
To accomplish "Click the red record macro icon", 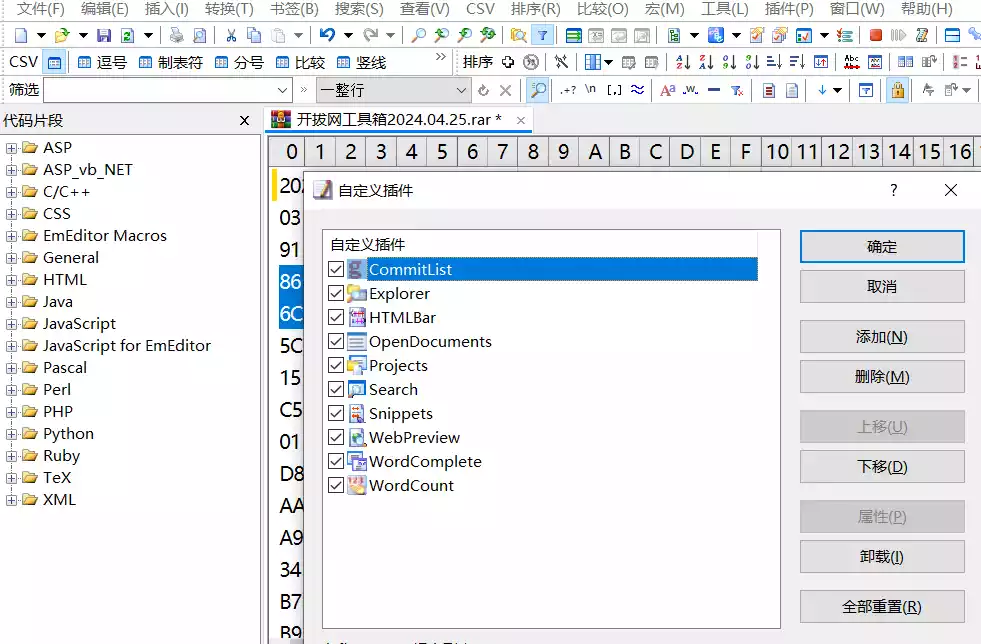I will (x=875, y=35).
